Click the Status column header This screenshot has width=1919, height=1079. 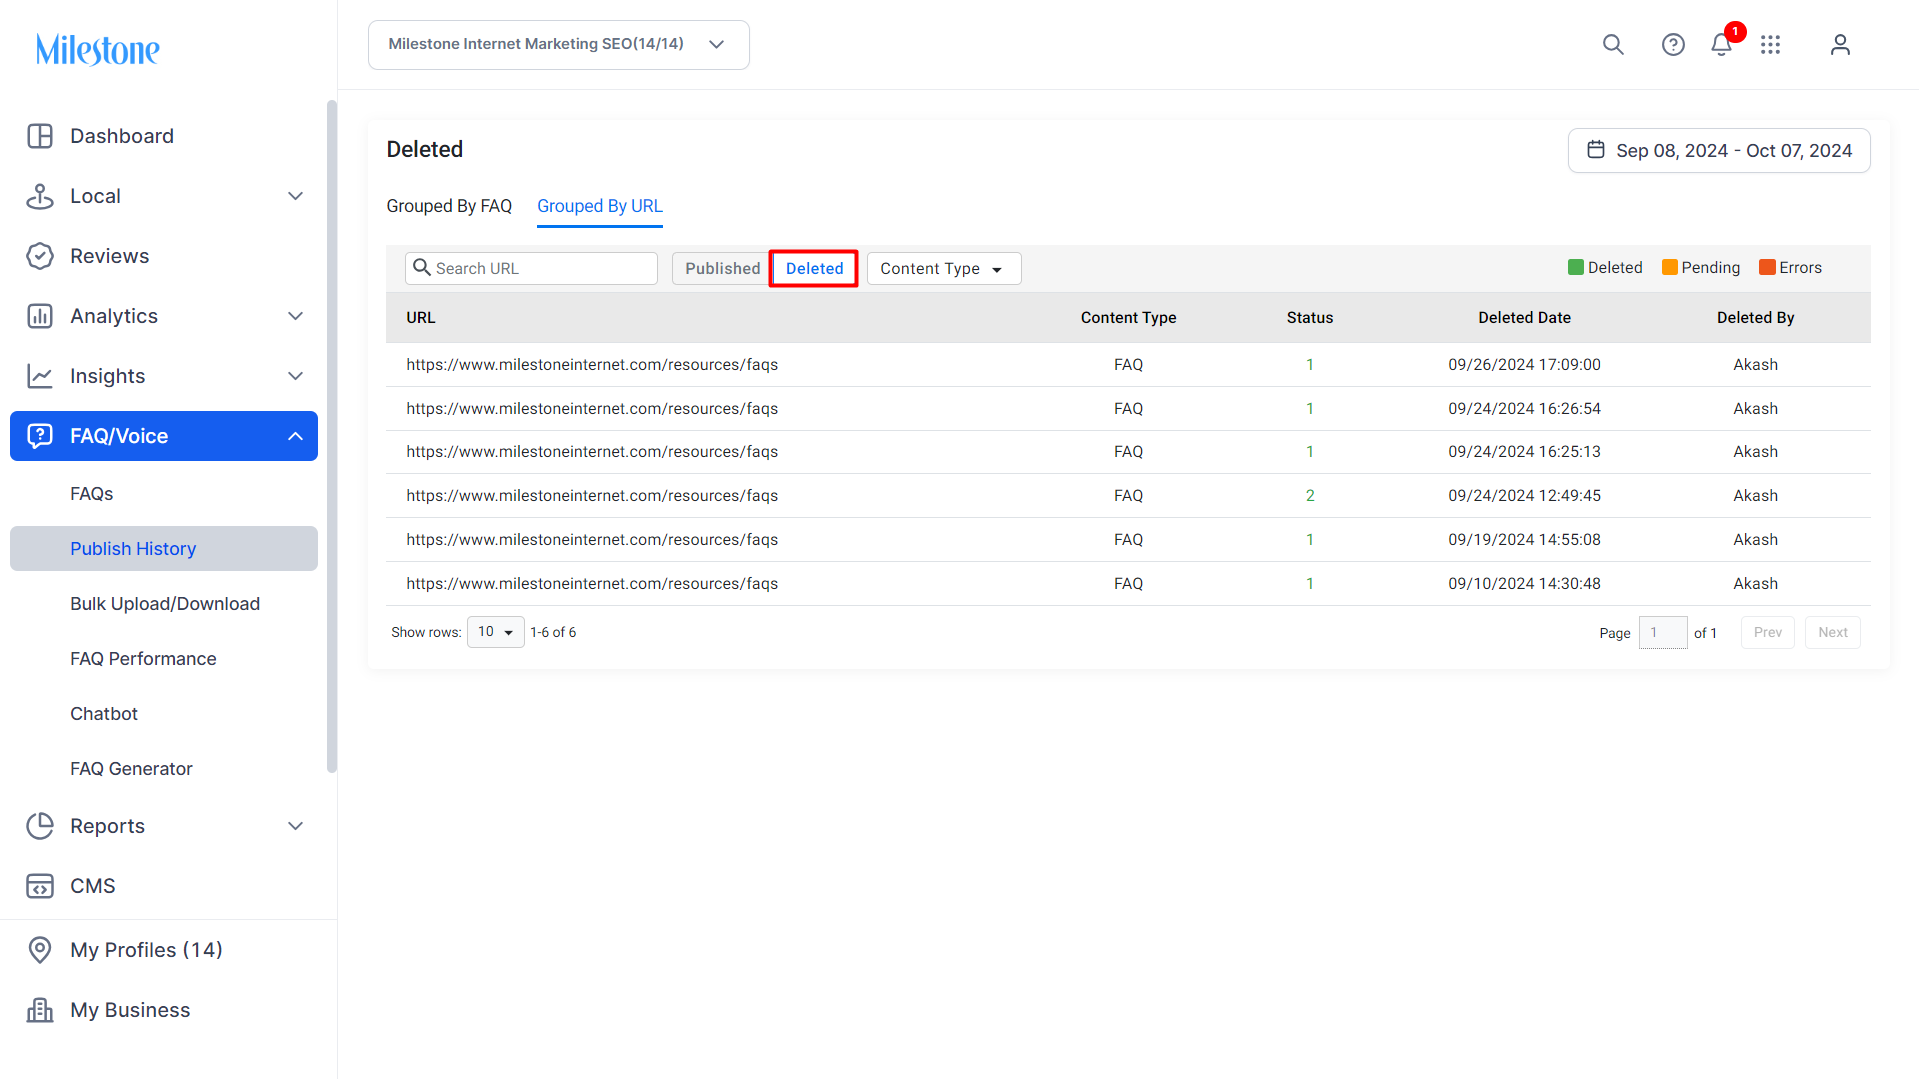click(1310, 318)
